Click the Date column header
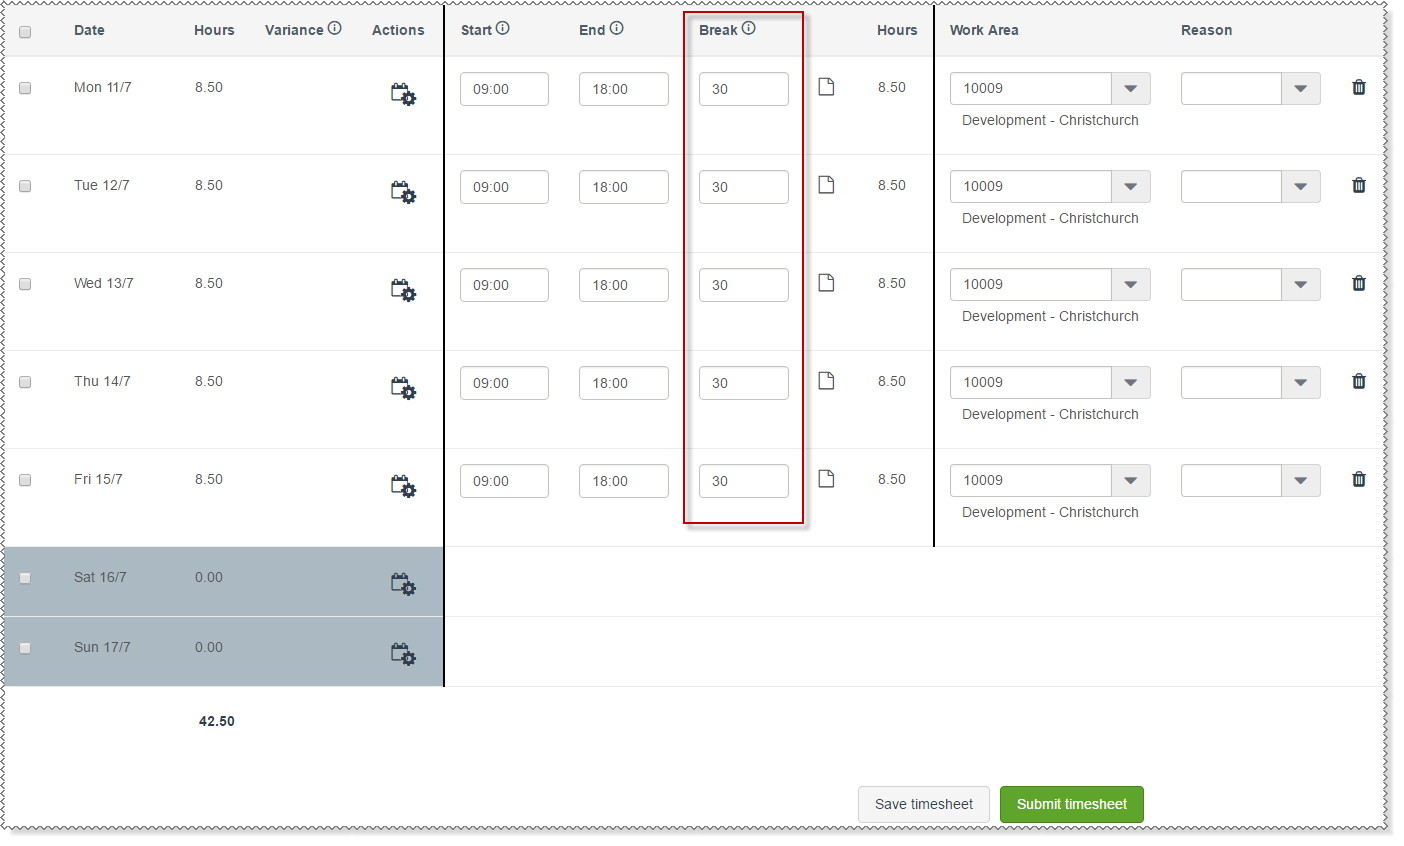1404x846 pixels. click(x=89, y=30)
